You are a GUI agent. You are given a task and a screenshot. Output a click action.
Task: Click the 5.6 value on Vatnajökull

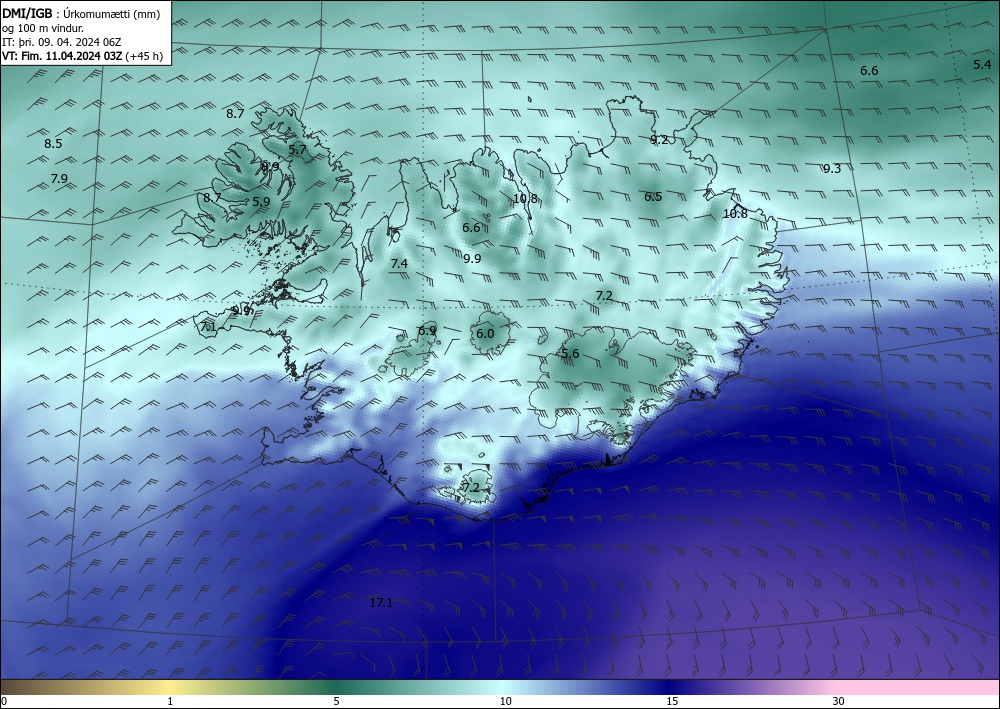coord(570,354)
